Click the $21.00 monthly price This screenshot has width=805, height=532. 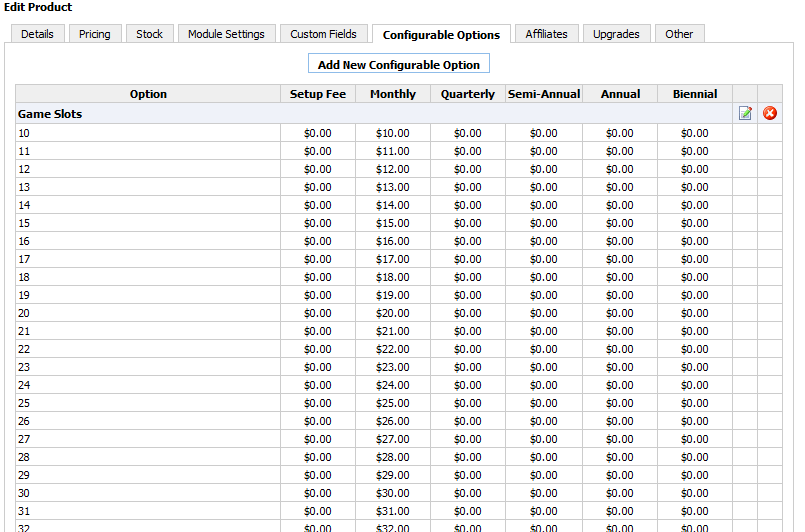tap(393, 331)
